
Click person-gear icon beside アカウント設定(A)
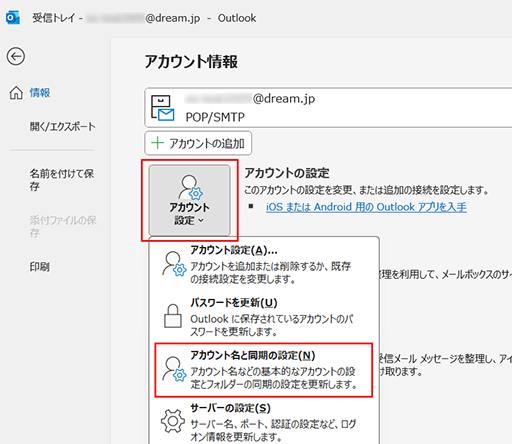174,264
